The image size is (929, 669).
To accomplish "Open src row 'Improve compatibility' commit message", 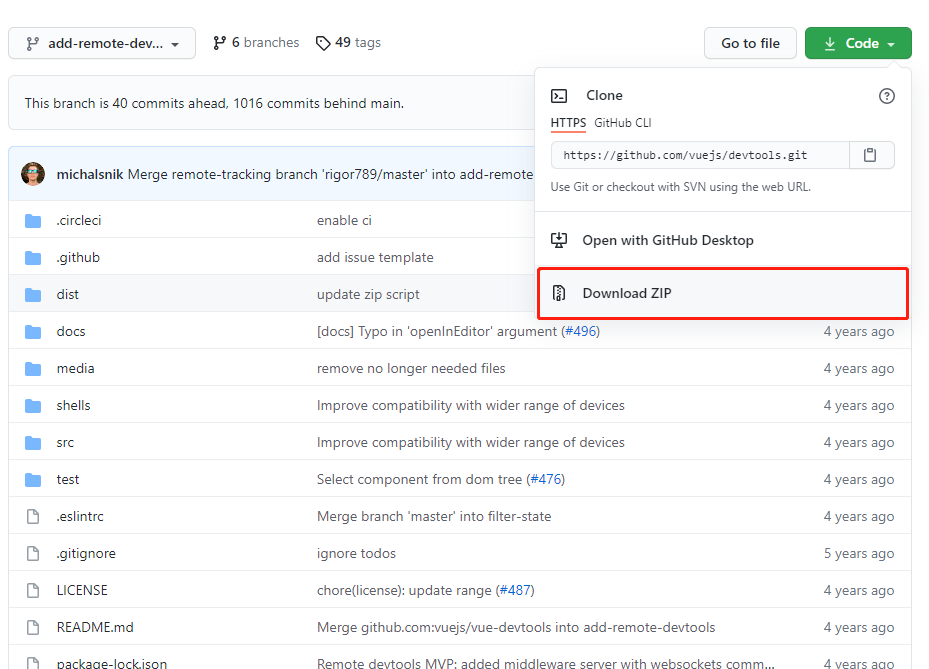I will coord(470,443).
